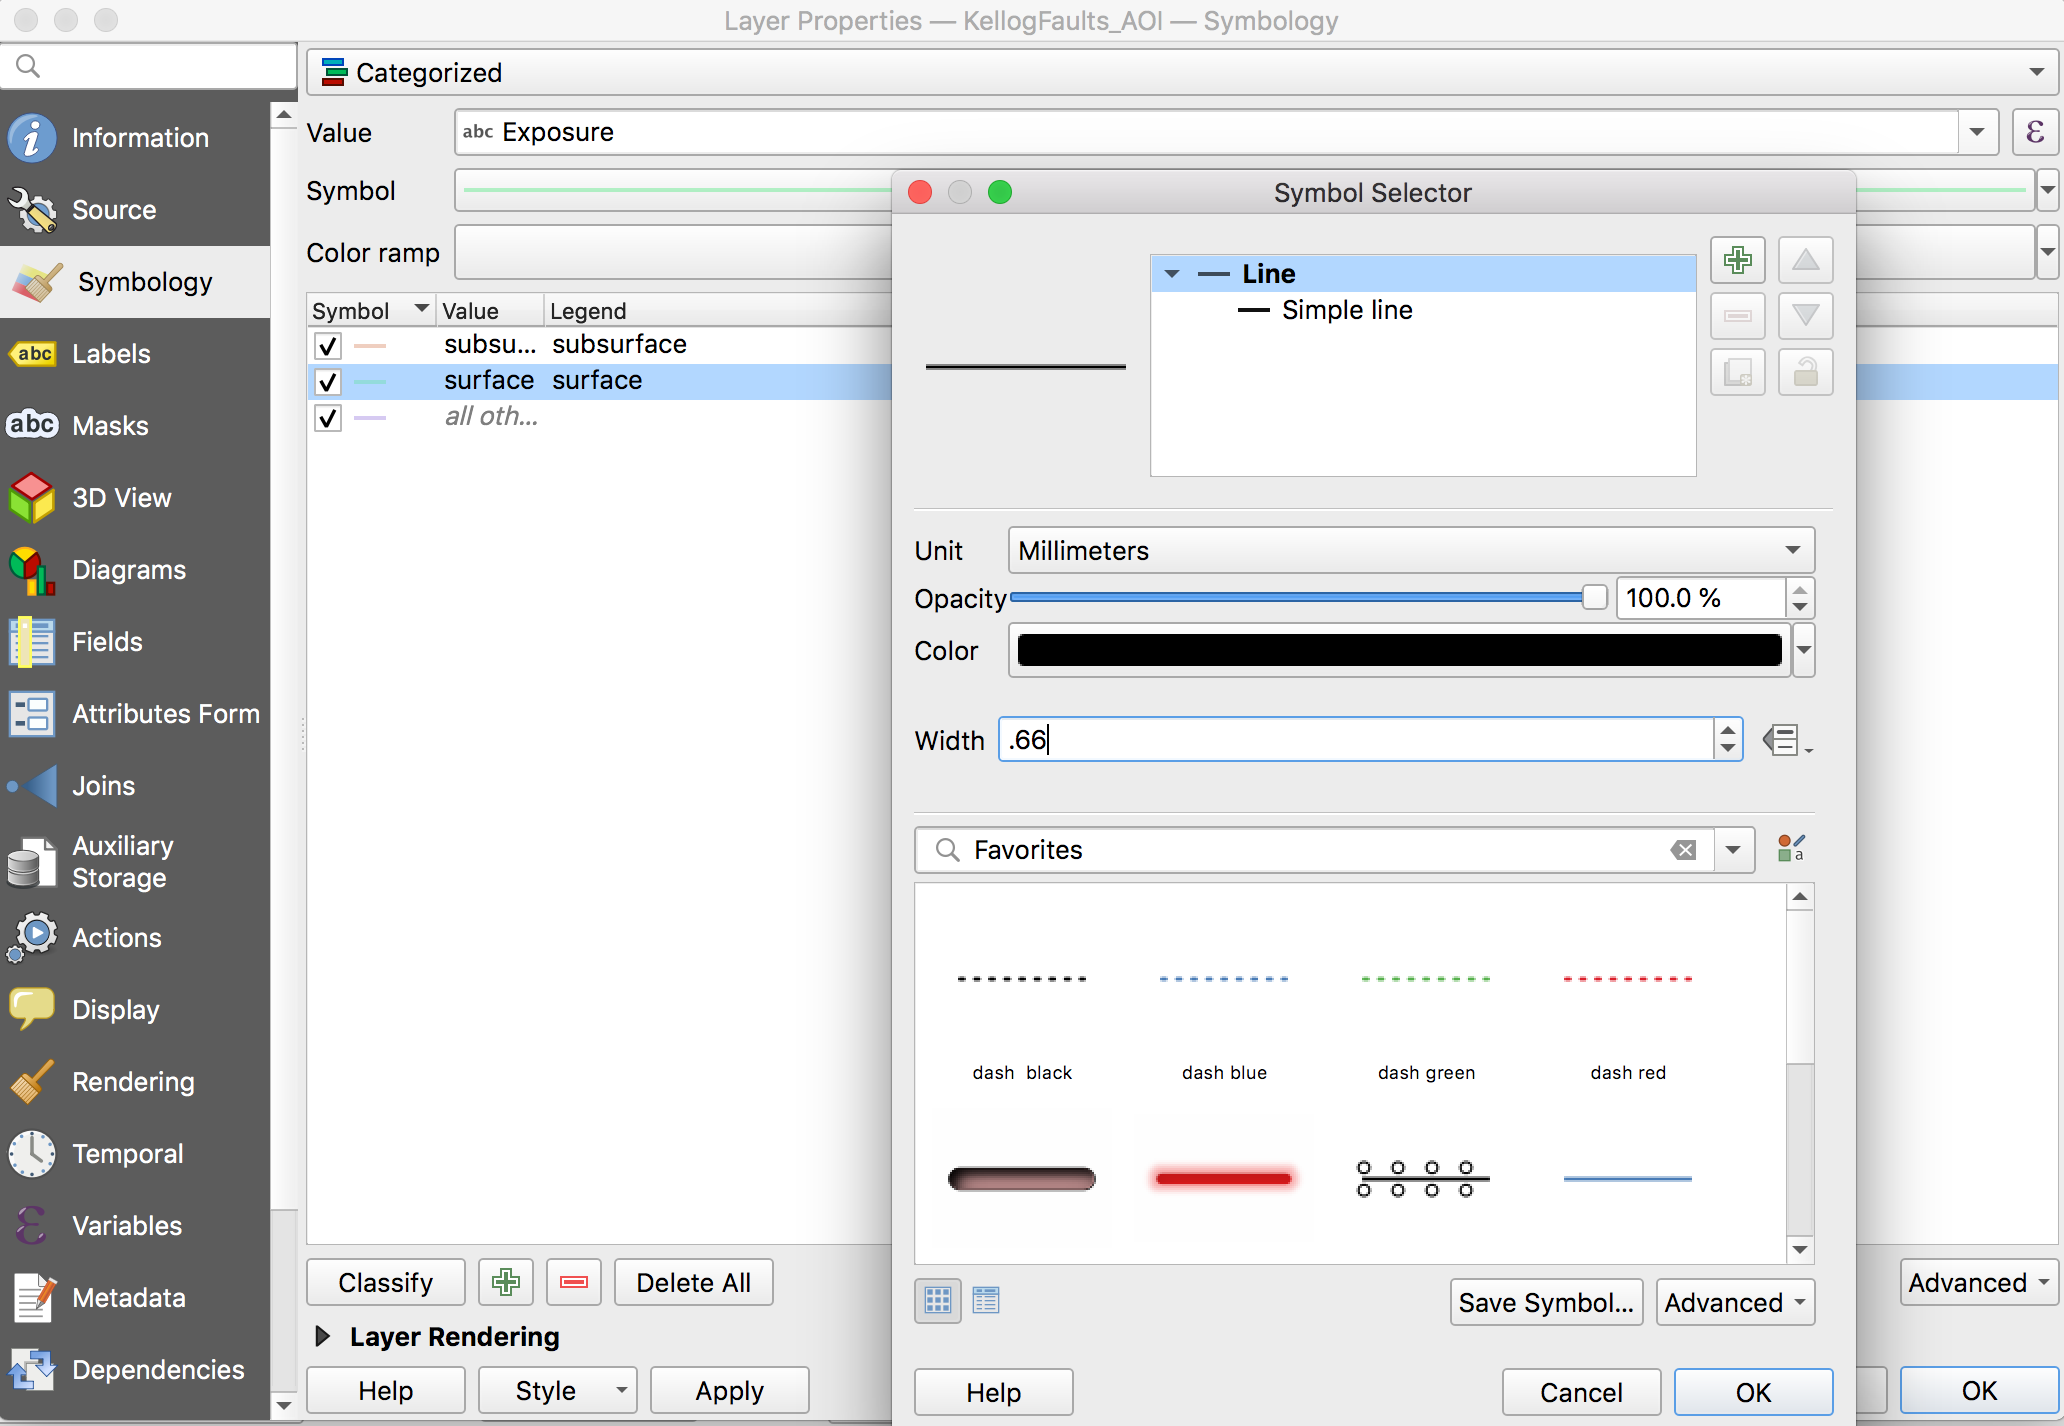Open the Labels tab in sidebar
The image size is (2064, 1426).
(x=110, y=354)
